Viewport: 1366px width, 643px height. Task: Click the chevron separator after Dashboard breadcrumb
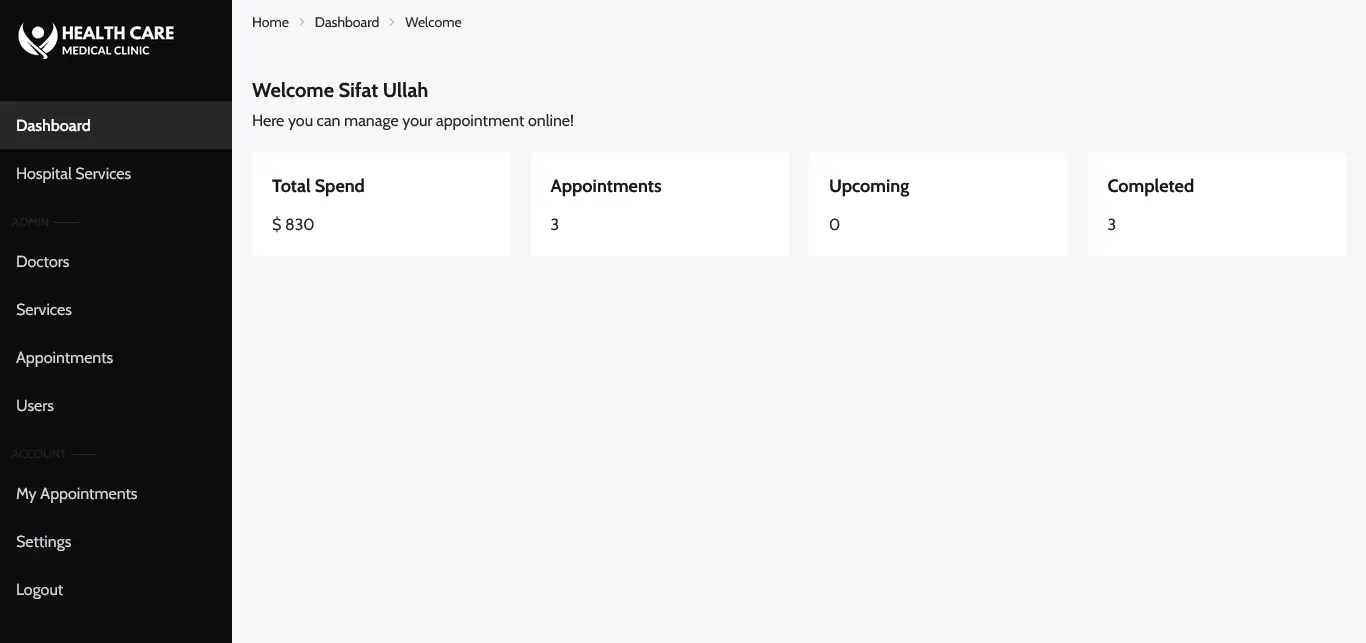[x=392, y=22]
